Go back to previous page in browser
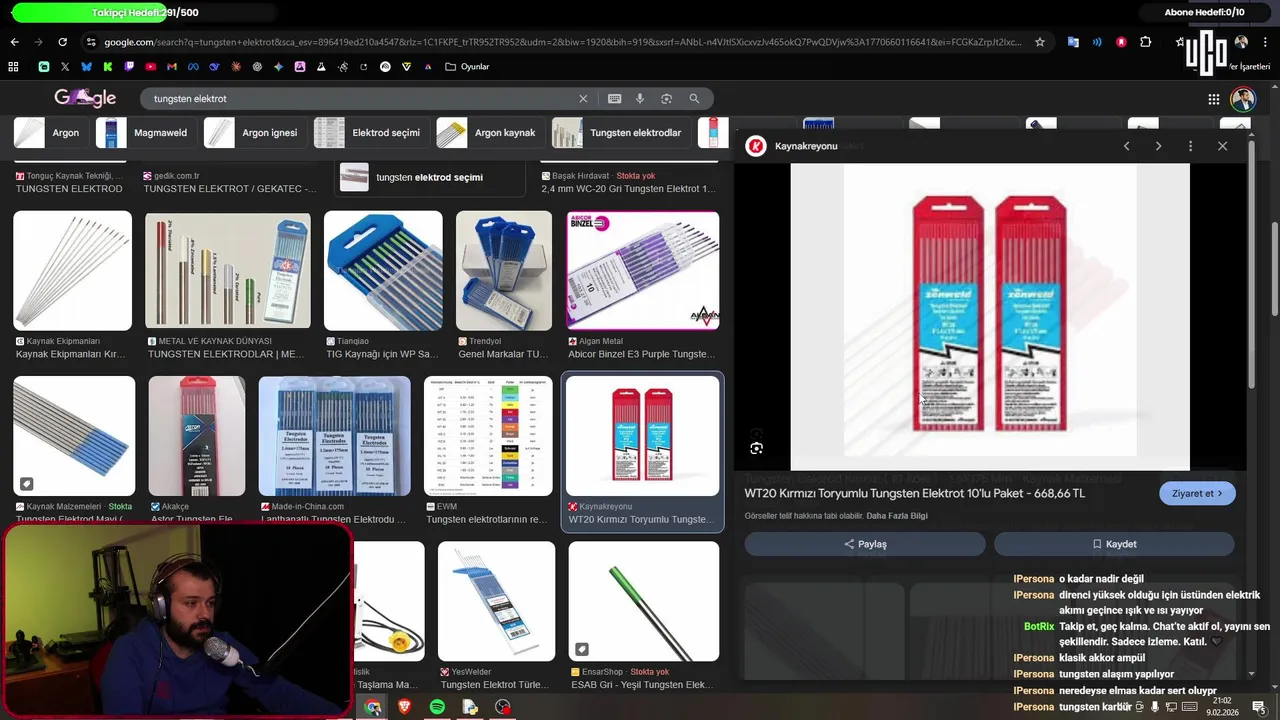This screenshot has height=720, width=1280. (x=14, y=42)
